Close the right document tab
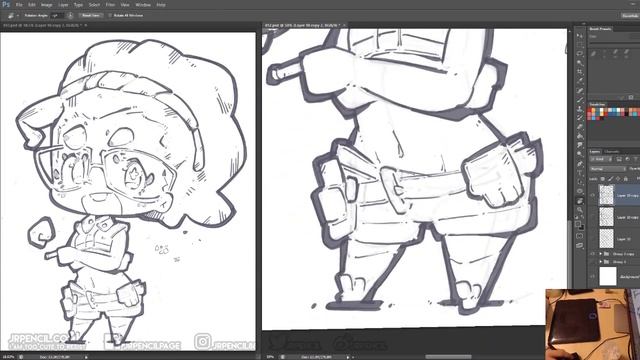This screenshot has height=360, width=640. point(344,25)
